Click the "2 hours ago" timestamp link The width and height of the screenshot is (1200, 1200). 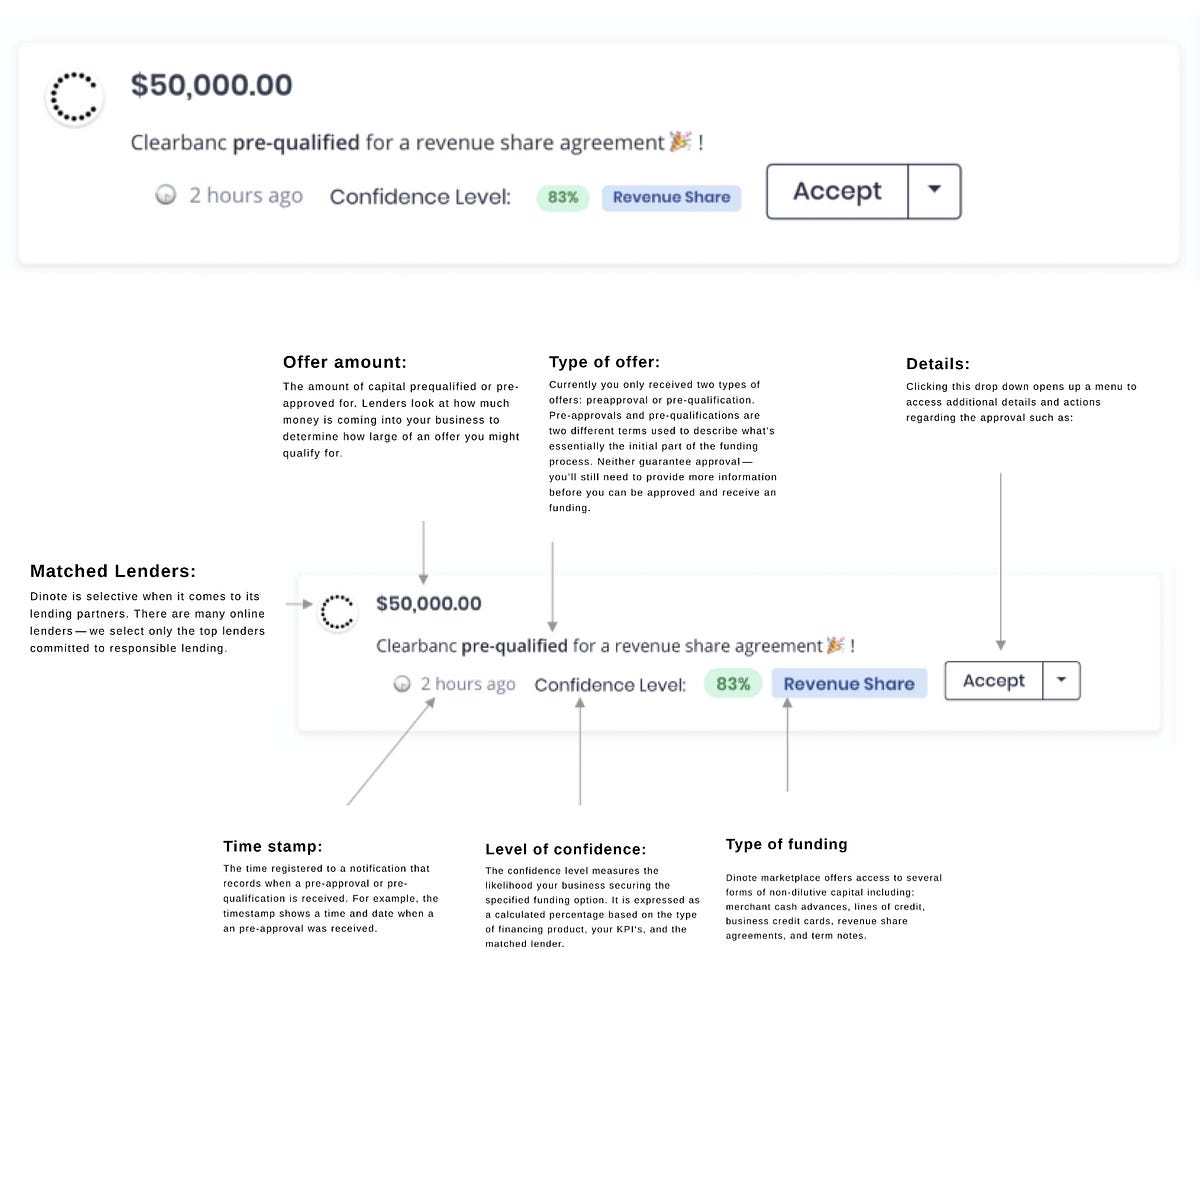point(245,195)
